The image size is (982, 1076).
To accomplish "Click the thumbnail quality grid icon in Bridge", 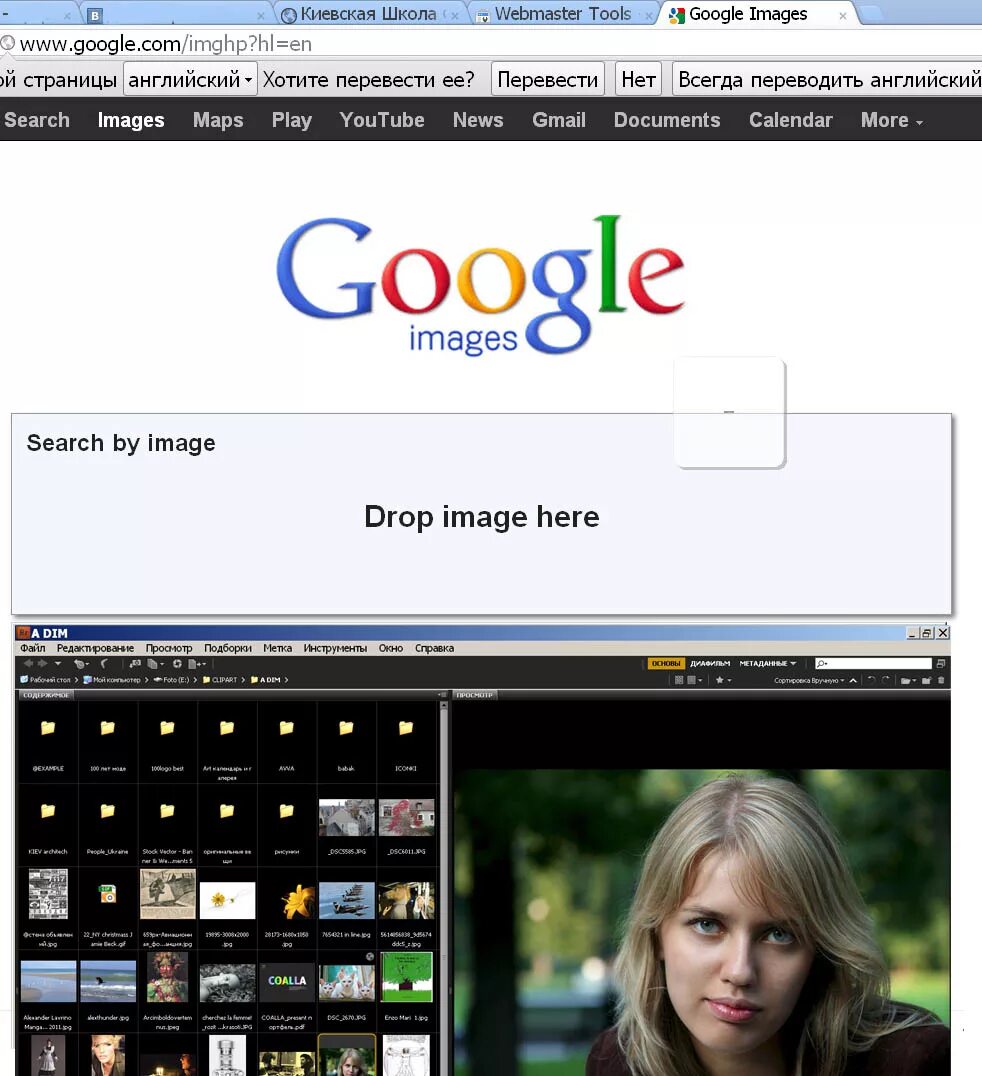I will [679, 681].
